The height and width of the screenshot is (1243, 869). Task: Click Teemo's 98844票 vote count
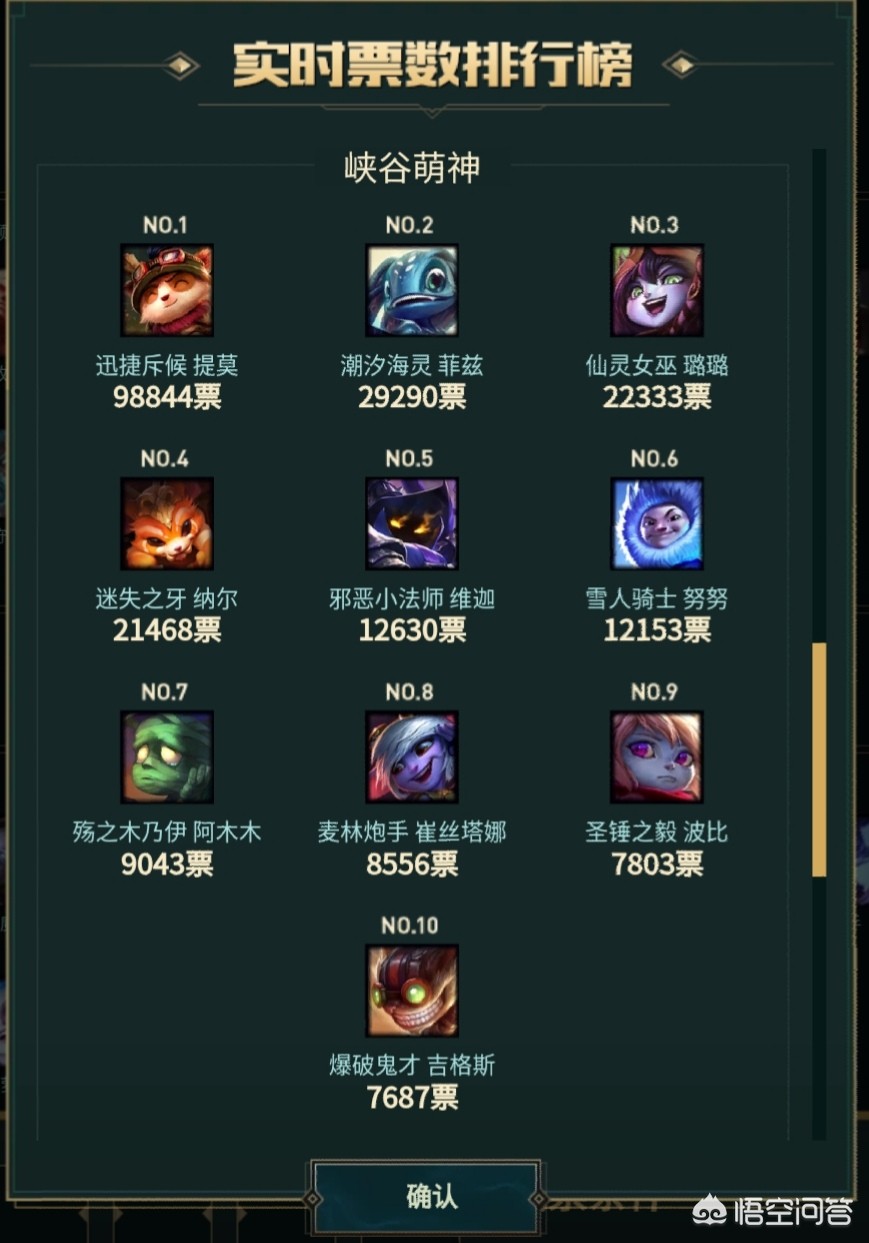click(167, 397)
